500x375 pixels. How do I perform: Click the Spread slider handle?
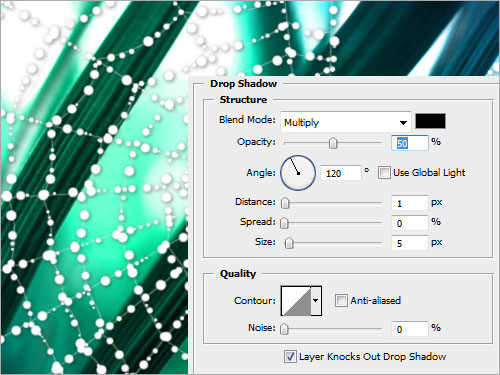point(284,223)
